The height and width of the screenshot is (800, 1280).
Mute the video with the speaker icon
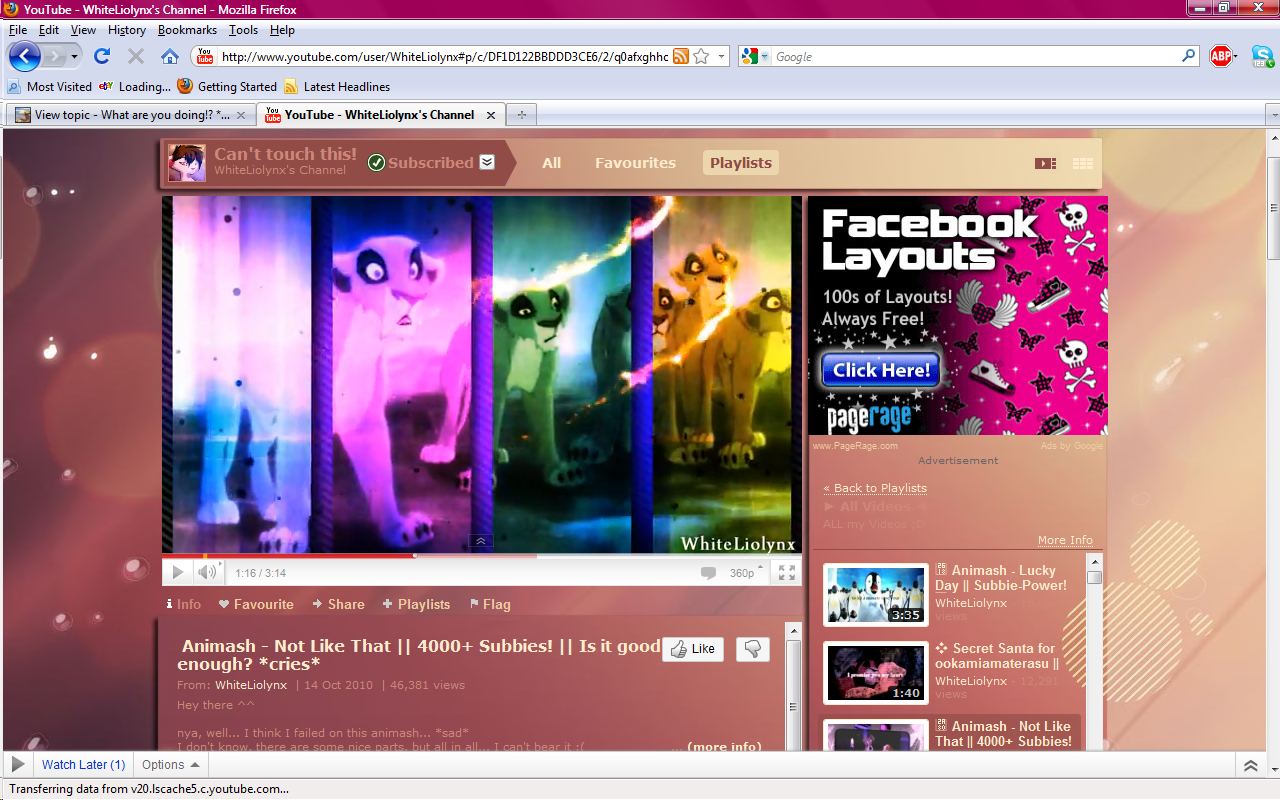[x=206, y=572]
